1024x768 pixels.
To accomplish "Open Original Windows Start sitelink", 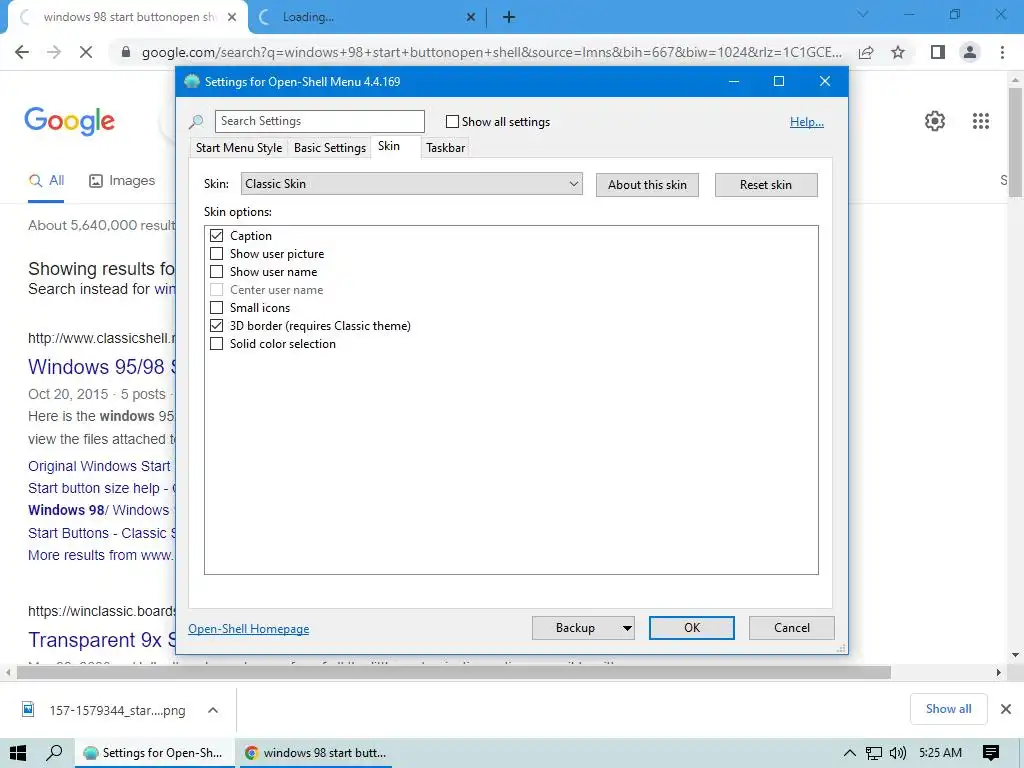I will [99, 466].
